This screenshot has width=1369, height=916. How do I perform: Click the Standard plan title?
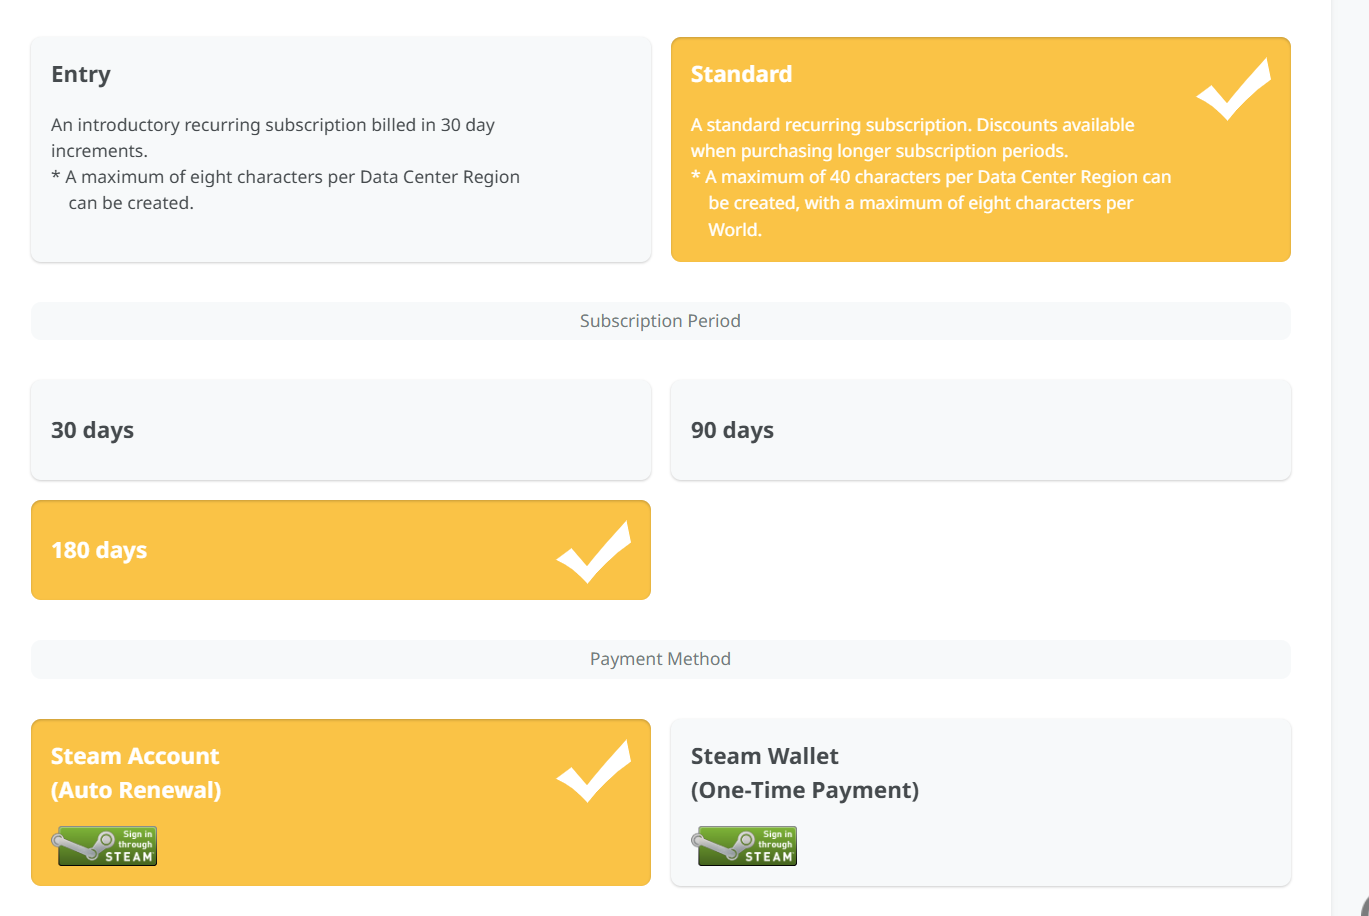tap(741, 74)
